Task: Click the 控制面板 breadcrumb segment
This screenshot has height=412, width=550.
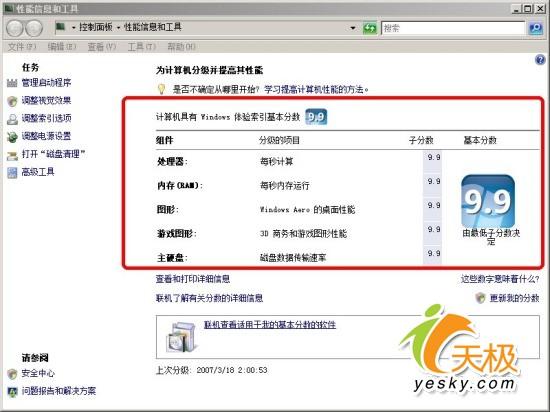Action: (x=96, y=27)
